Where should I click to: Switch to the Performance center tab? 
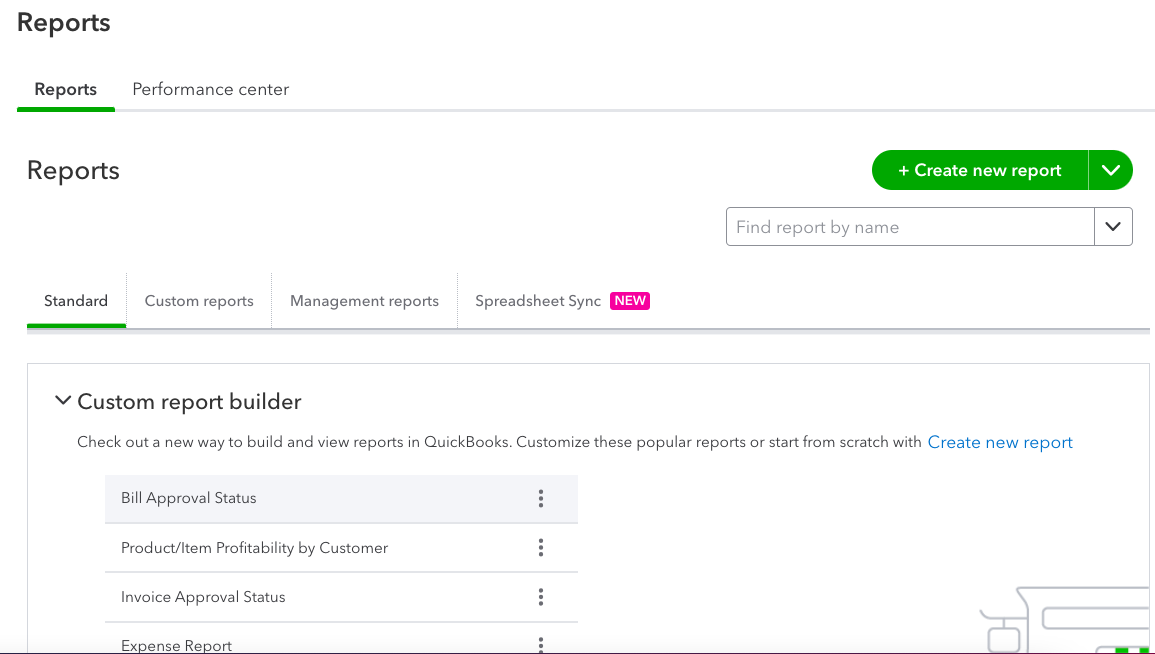211,89
